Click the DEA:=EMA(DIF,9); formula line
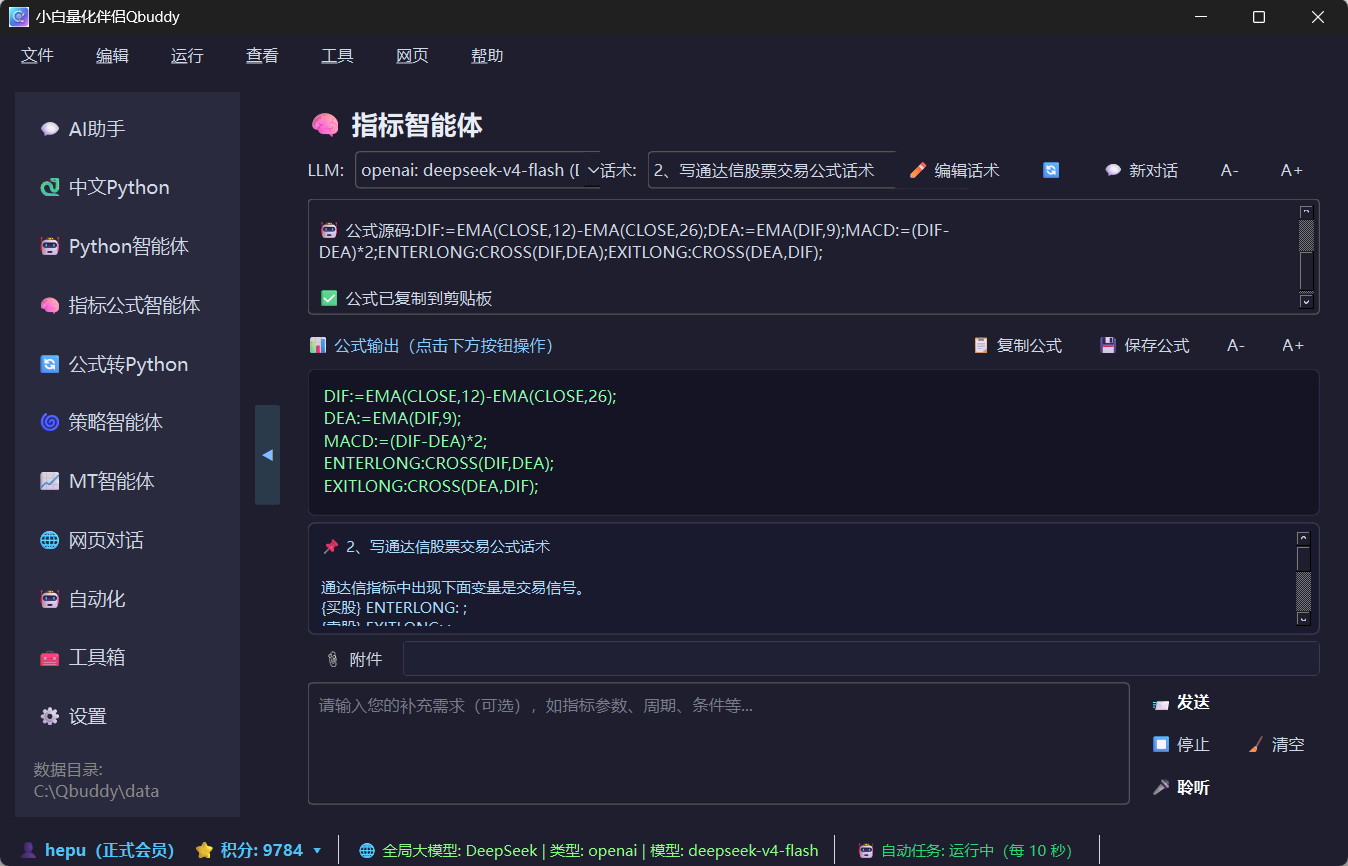Image resolution: width=1348 pixels, height=866 pixels. point(393,418)
